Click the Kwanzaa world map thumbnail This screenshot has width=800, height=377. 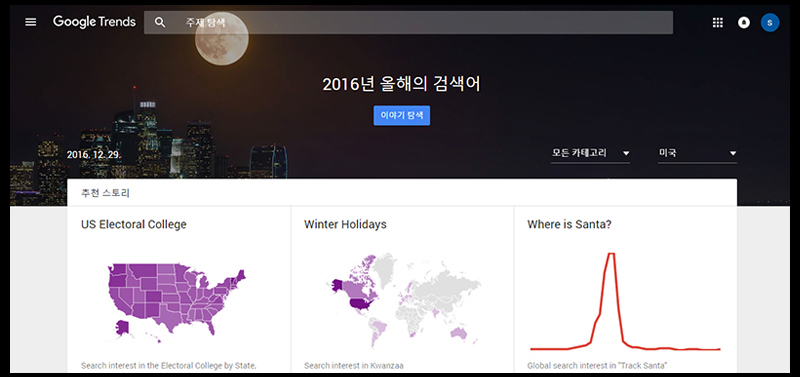[x=403, y=299]
